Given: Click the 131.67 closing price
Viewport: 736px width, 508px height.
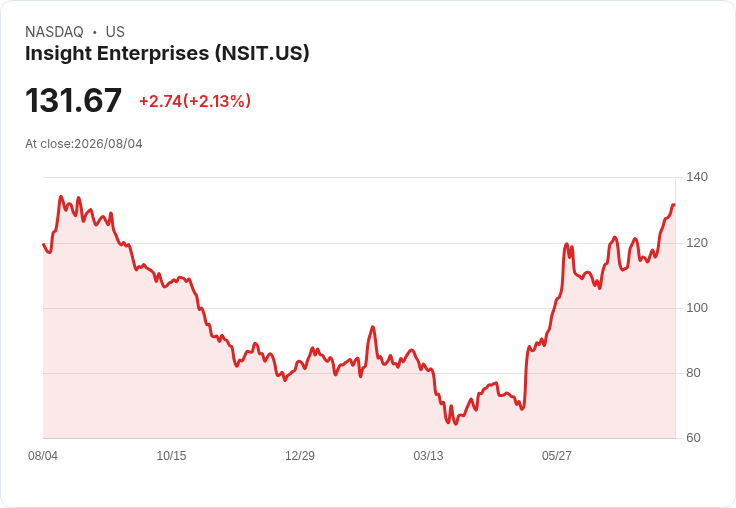Looking at the screenshot, I should (73, 100).
